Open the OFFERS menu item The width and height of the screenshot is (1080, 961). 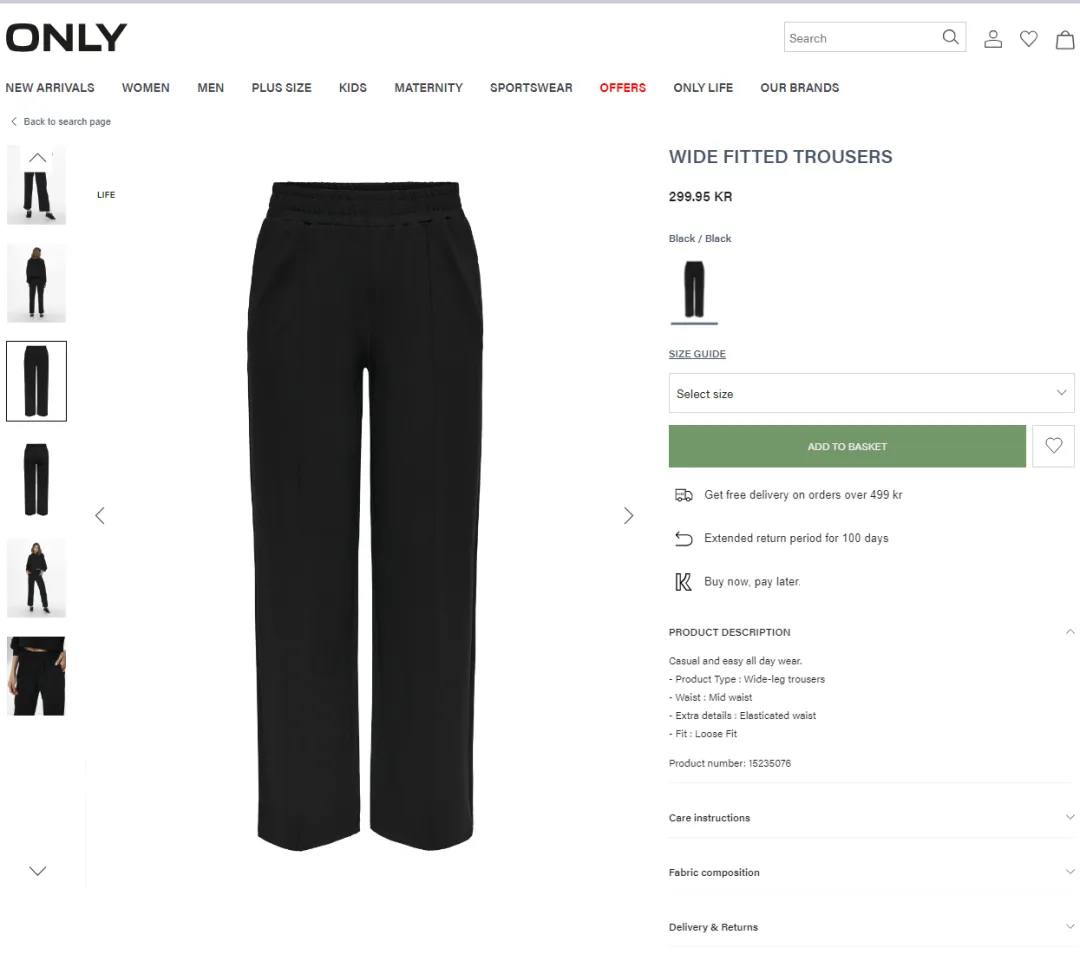pyautogui.click(x=623, y=87)
